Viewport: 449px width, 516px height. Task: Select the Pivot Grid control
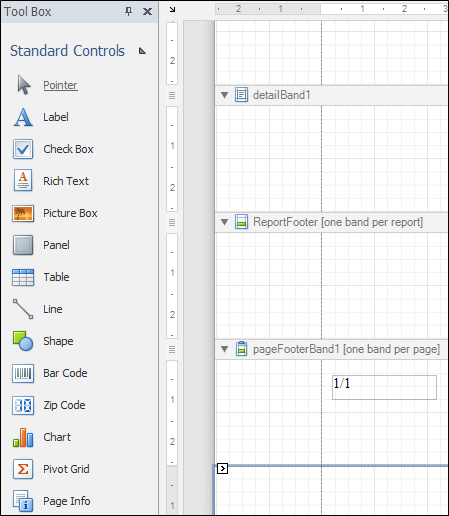pyautogui.click(x=51, y=469)
